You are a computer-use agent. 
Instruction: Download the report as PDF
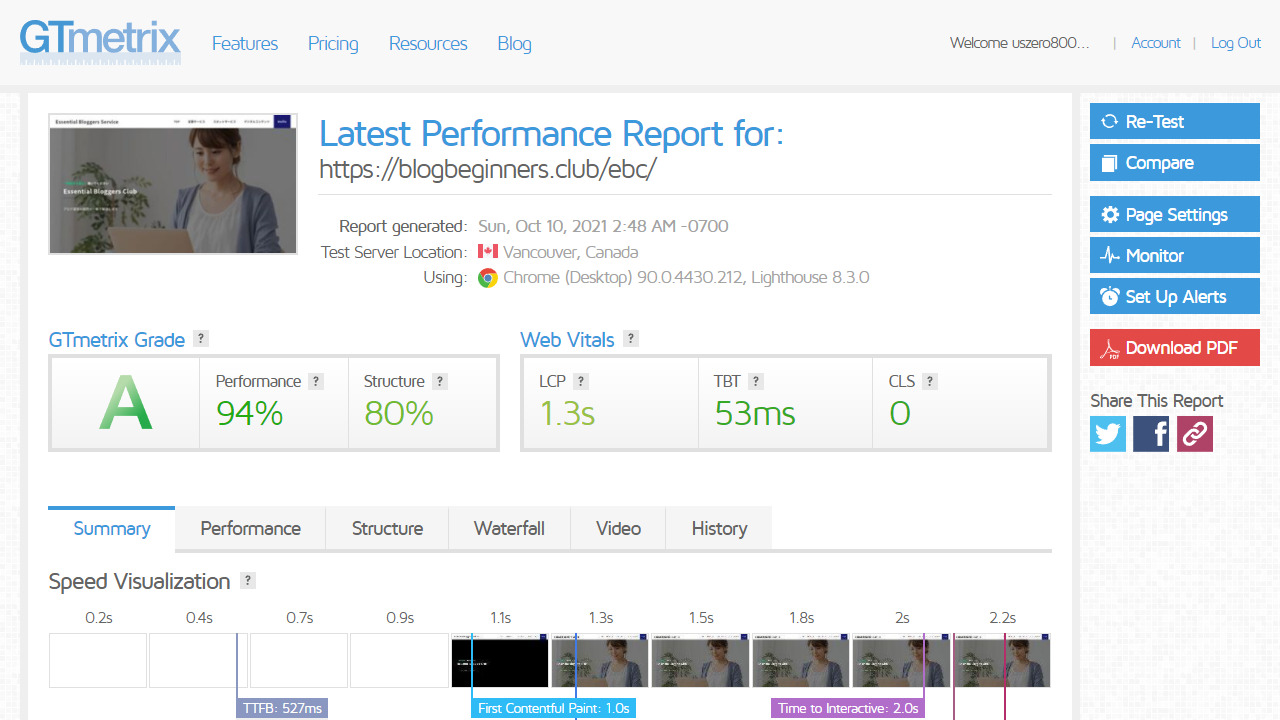1175,347
